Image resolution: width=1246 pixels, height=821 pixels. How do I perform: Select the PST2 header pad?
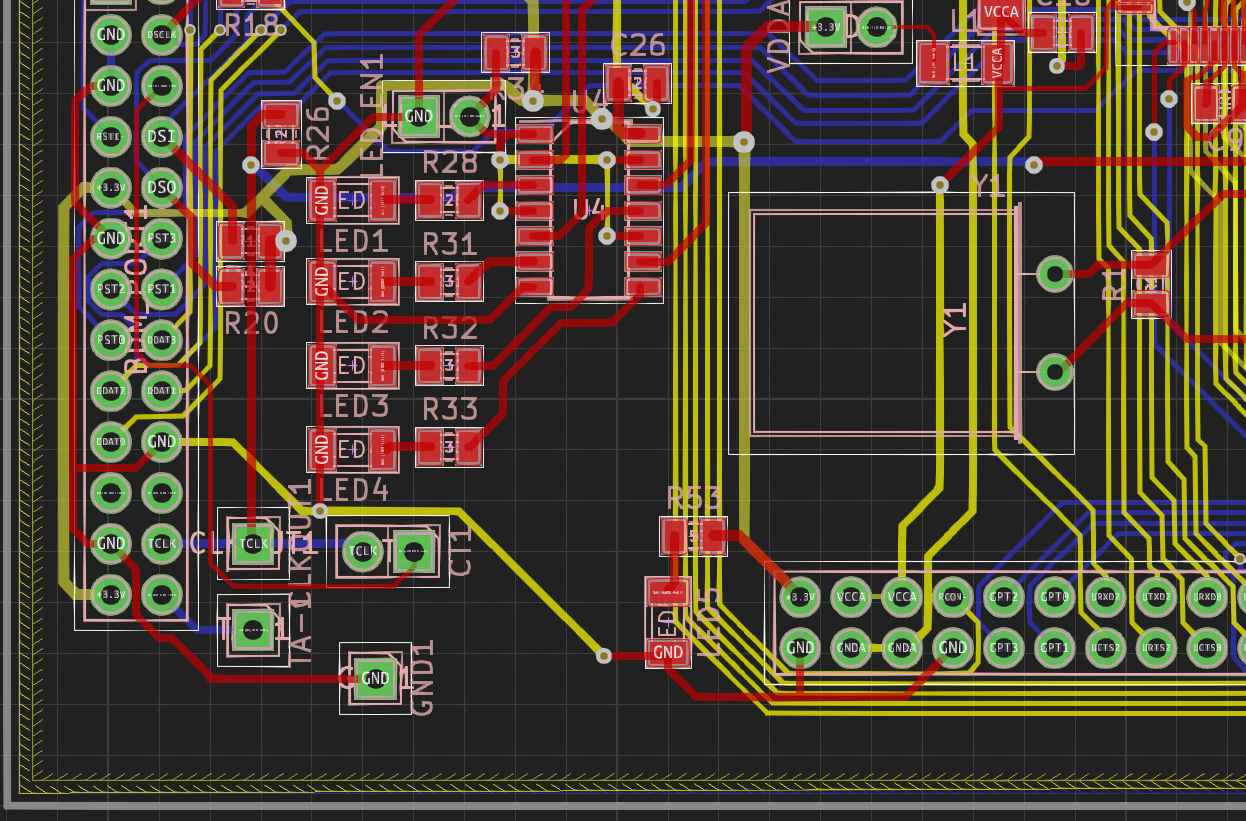coord(110,289)
